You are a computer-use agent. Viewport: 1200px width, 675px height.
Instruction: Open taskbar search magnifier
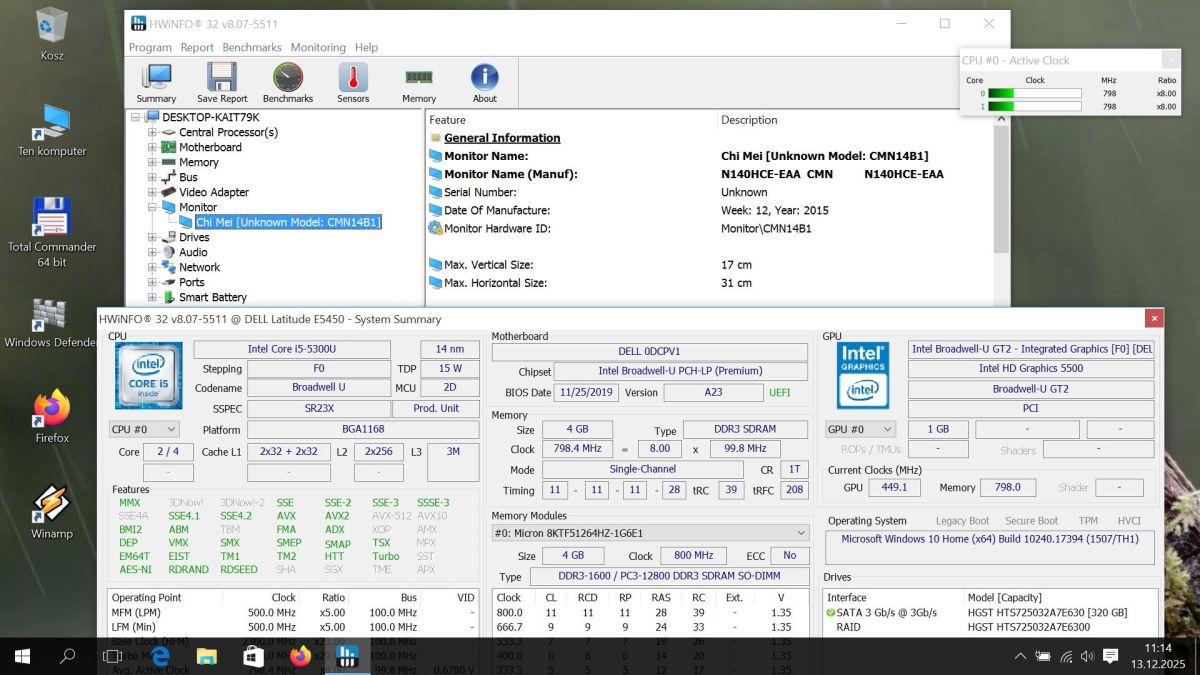pyautogui.click(x=68, y=656)
